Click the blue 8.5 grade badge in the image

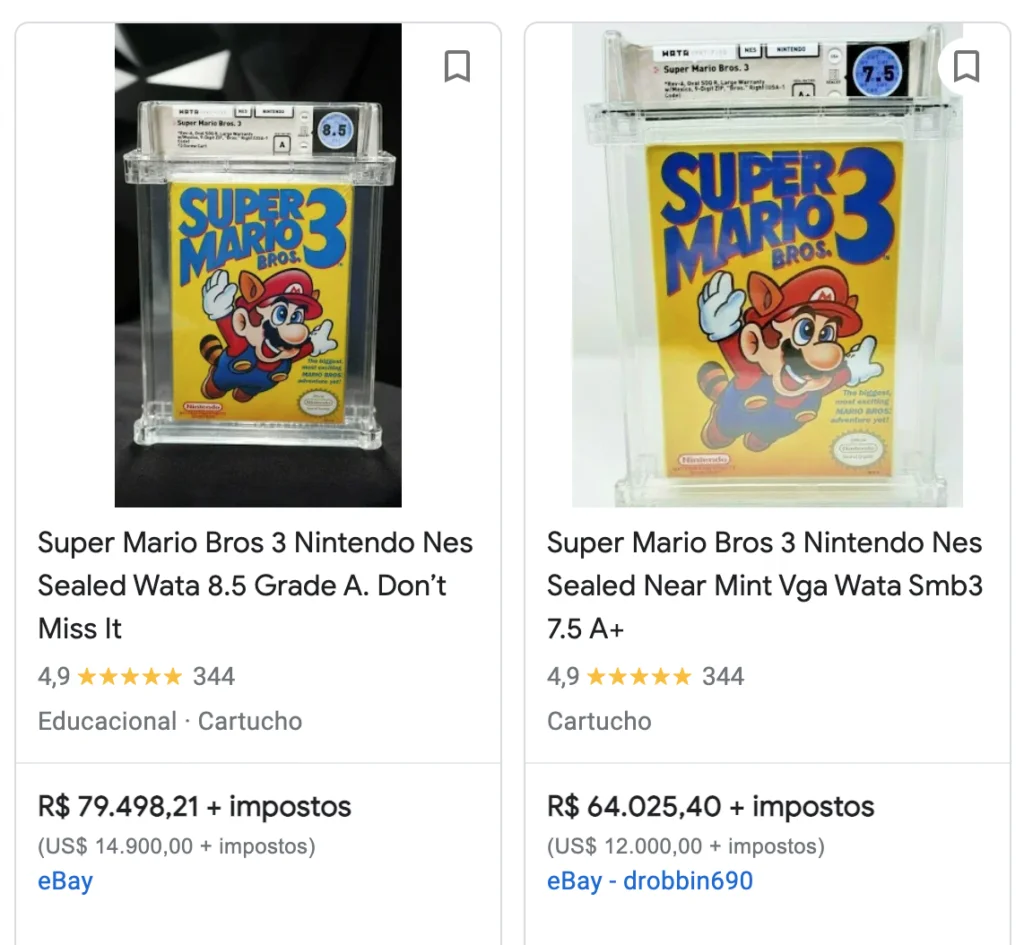pos(333,130)
